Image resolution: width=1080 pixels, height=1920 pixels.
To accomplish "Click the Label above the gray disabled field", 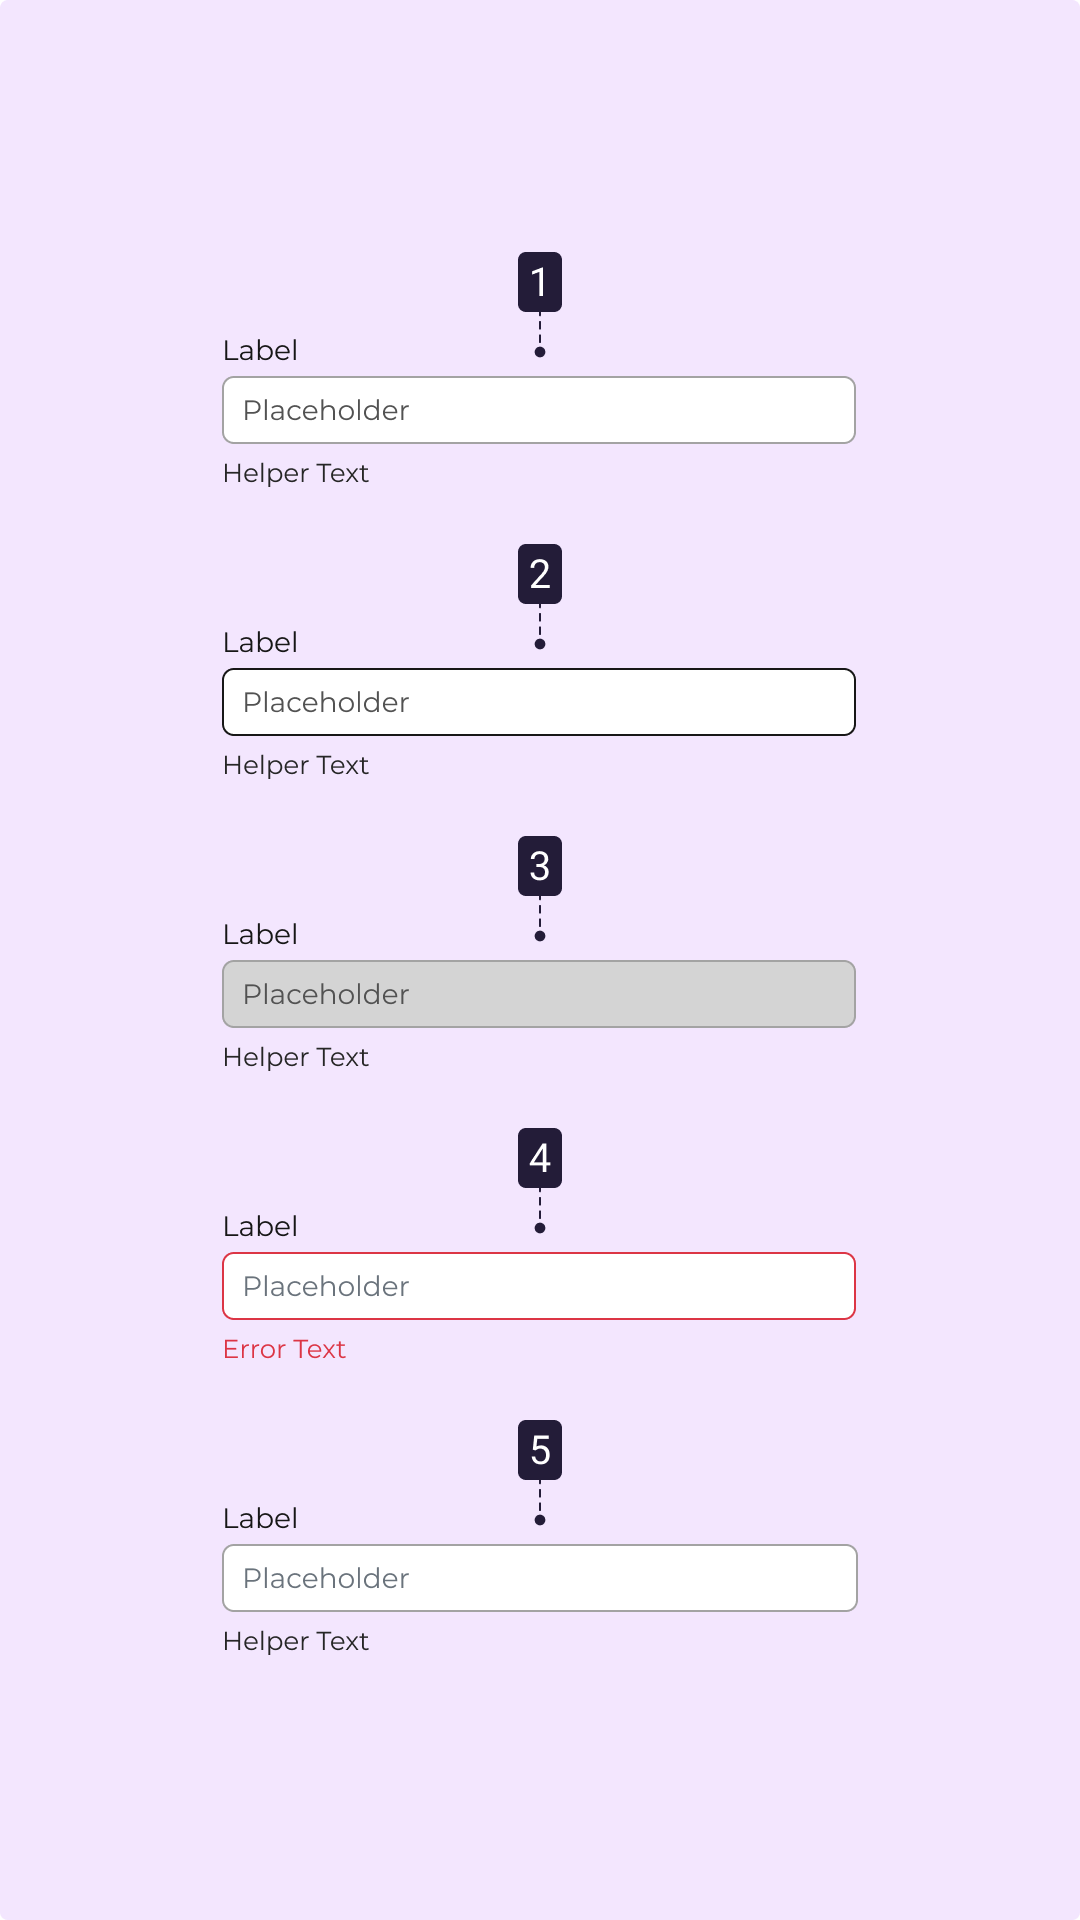I will 260,935.
